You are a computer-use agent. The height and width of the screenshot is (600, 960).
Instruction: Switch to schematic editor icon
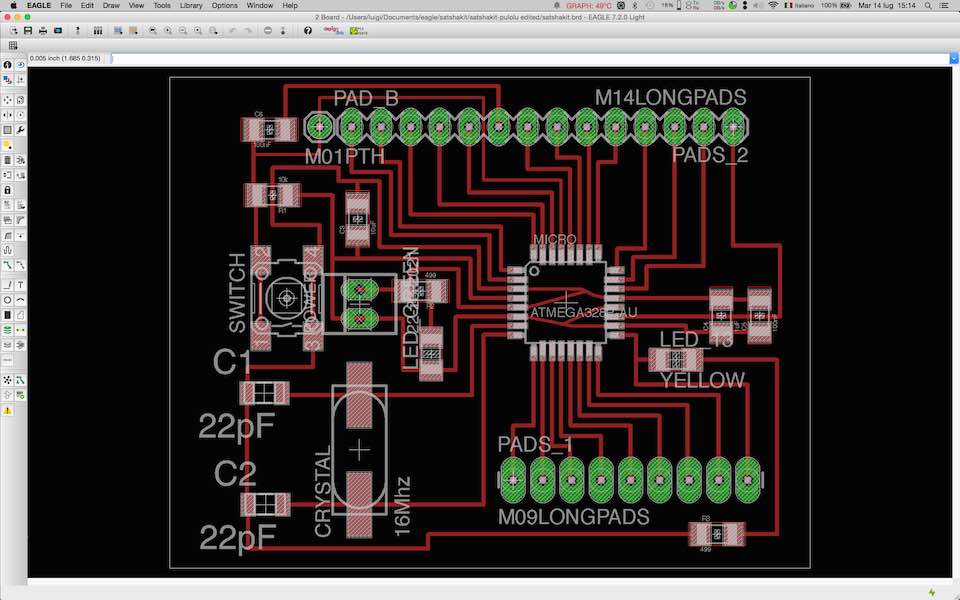tap(77, 31)
